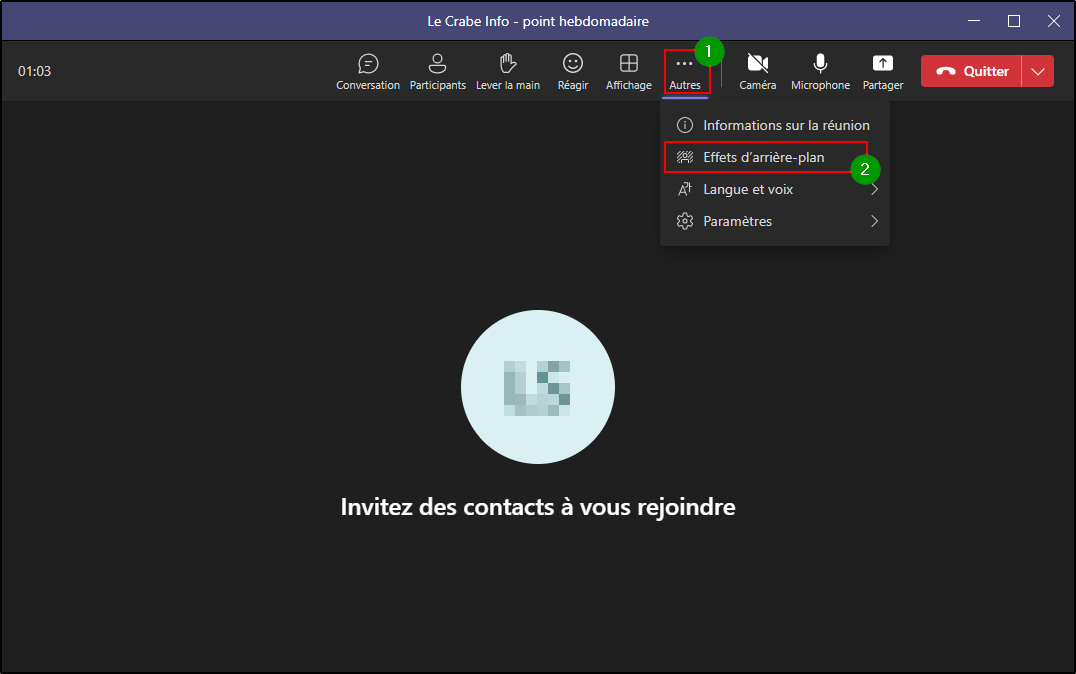
Task: Expand the Paramètres submenu arrow
Action: 873,221
